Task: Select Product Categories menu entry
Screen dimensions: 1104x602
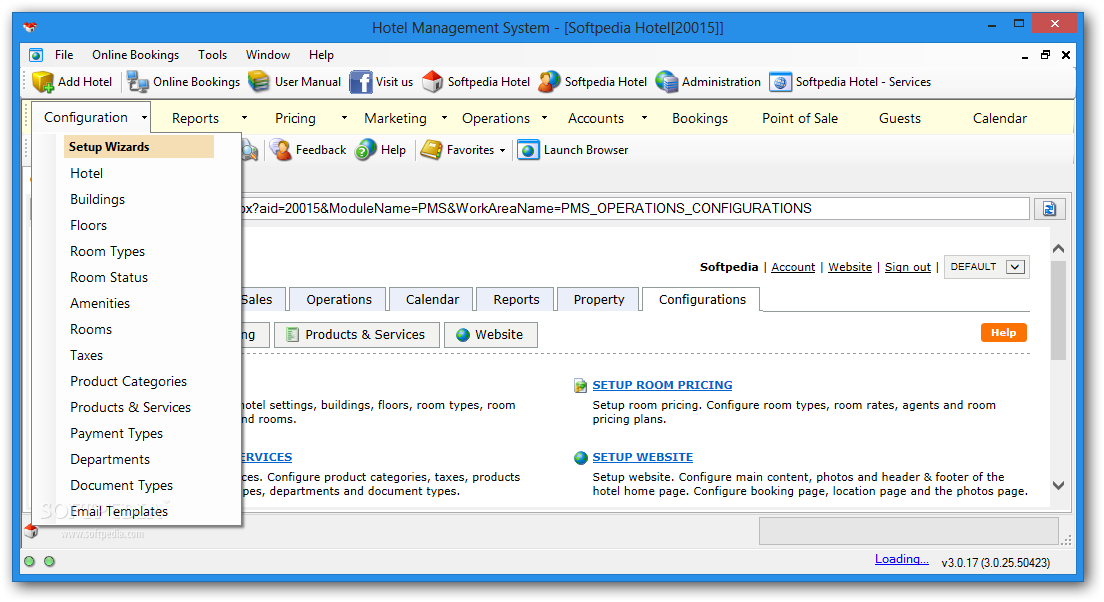Action: click(128, 382)
